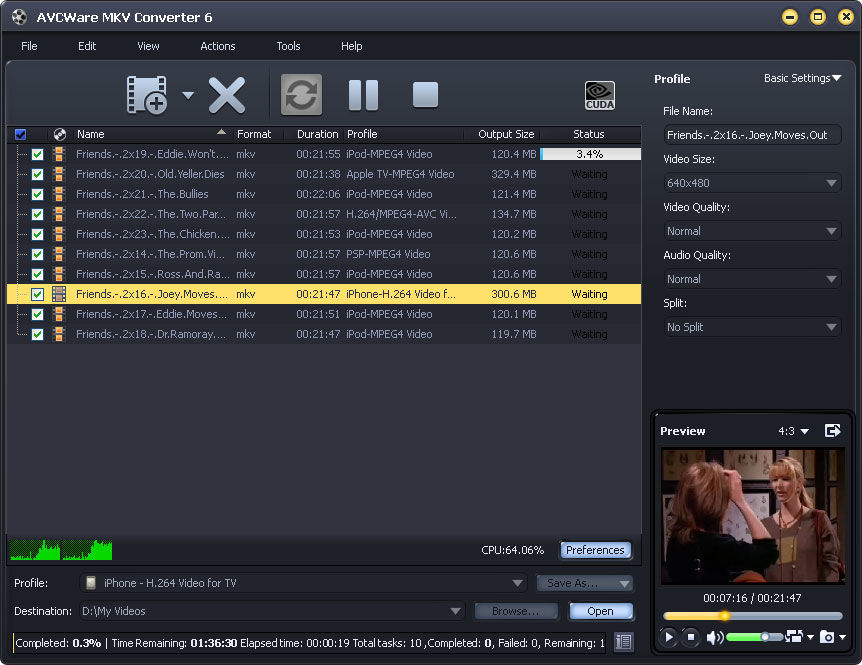Uncheck the 2x15 Ross.And.Ra checkbox

coord(37,274)
